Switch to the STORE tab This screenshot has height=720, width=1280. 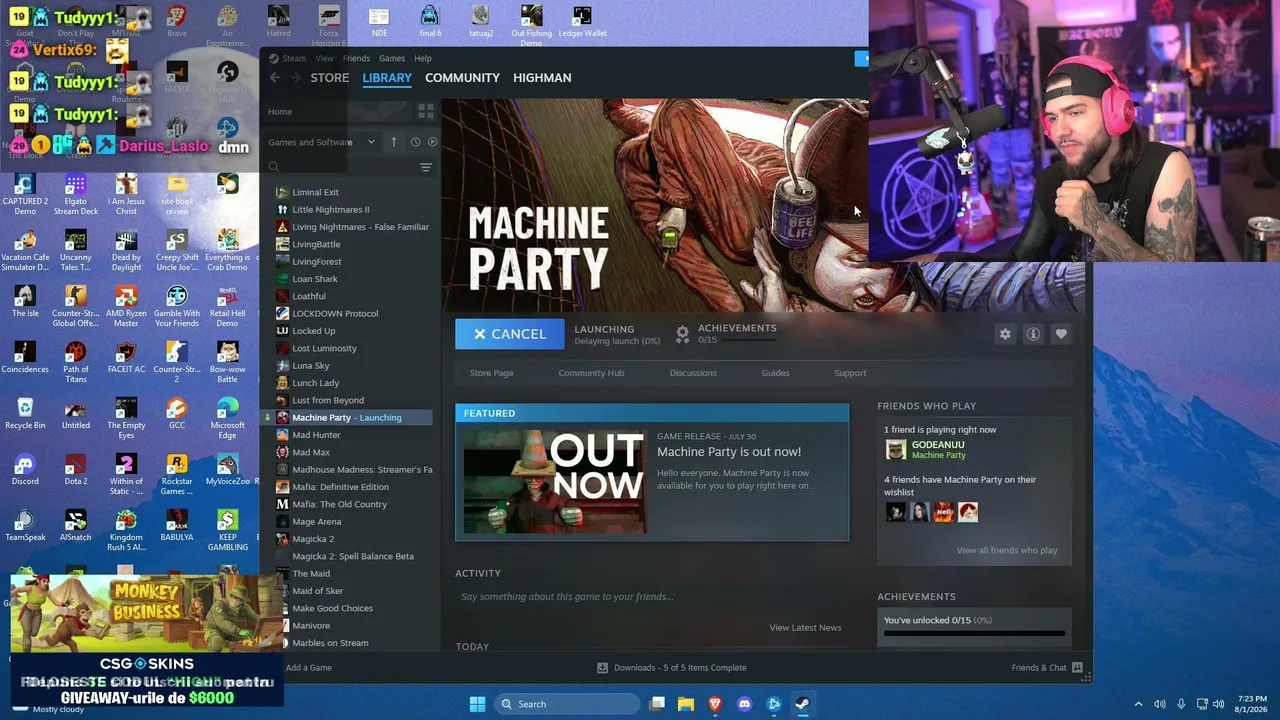(x=330, y=78)
